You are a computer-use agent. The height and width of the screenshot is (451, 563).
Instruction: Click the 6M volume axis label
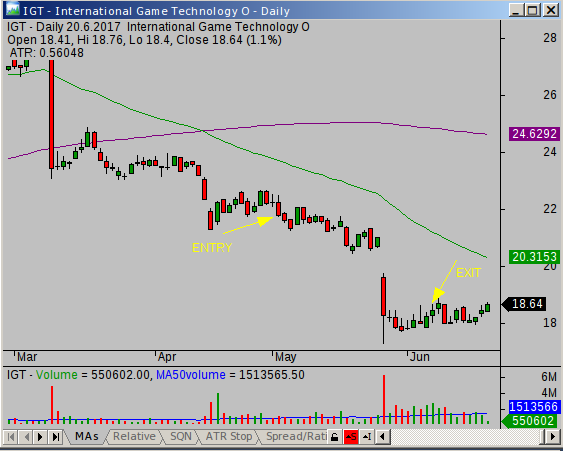tap(549, 377)
